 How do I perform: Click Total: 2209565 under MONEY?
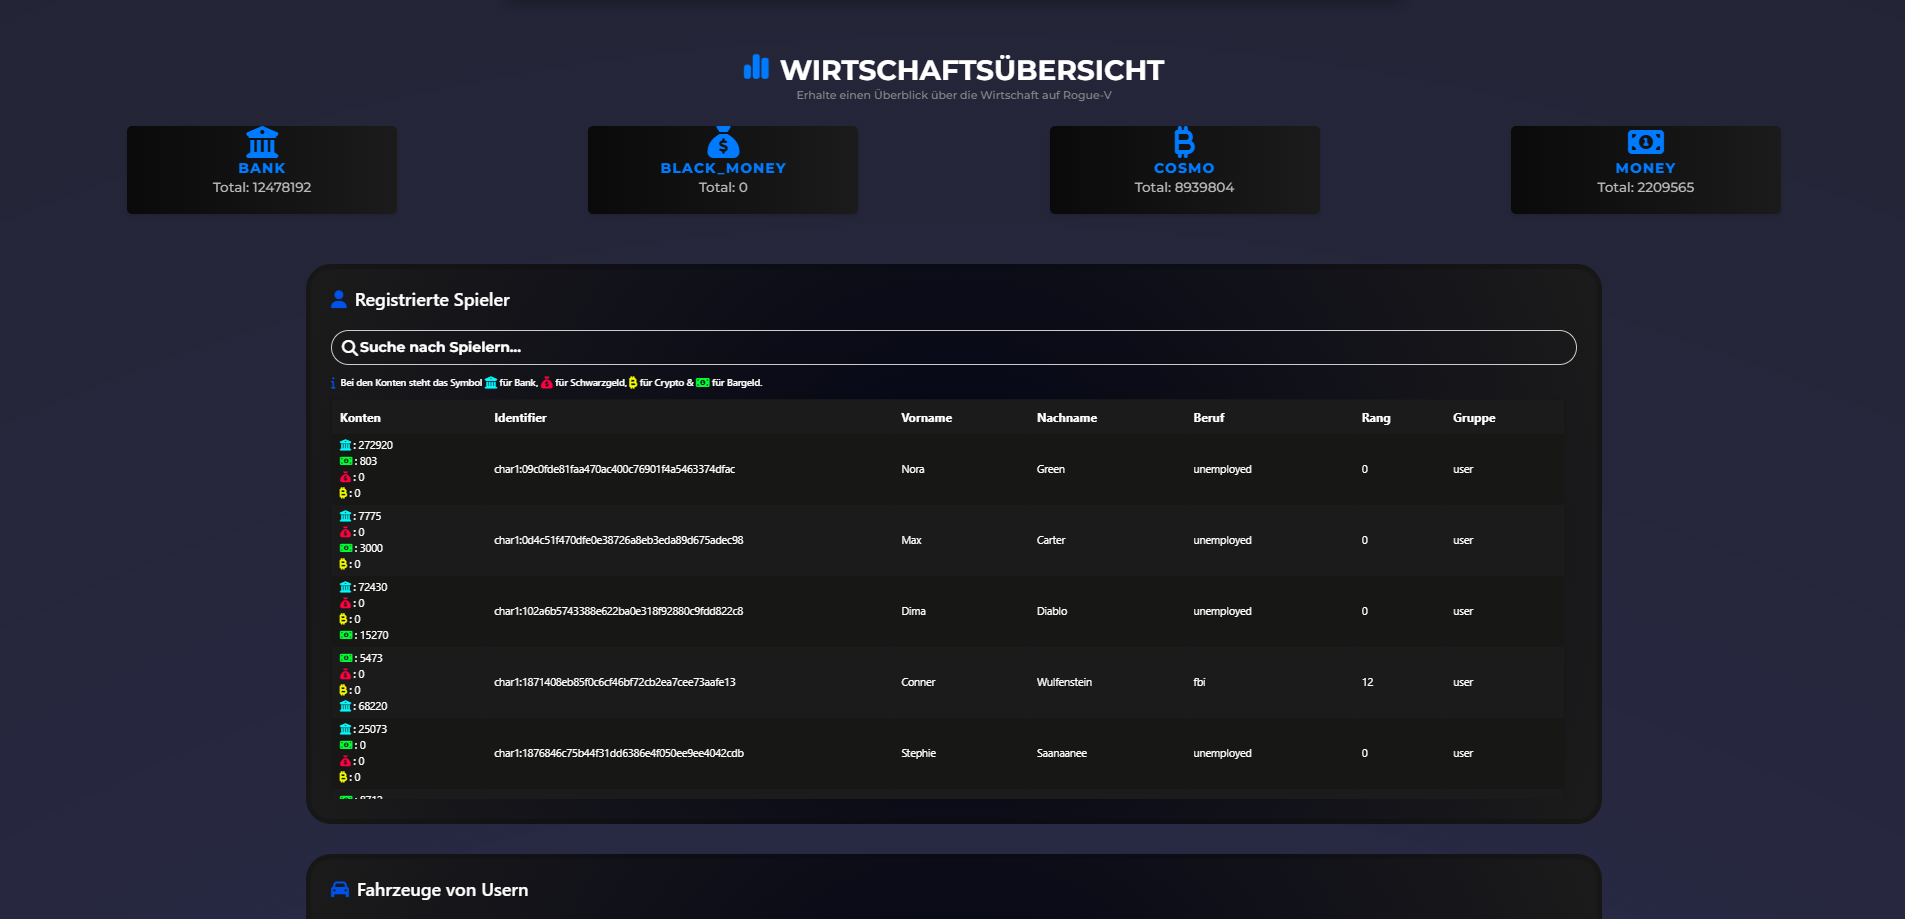[x=1645, y=187]
